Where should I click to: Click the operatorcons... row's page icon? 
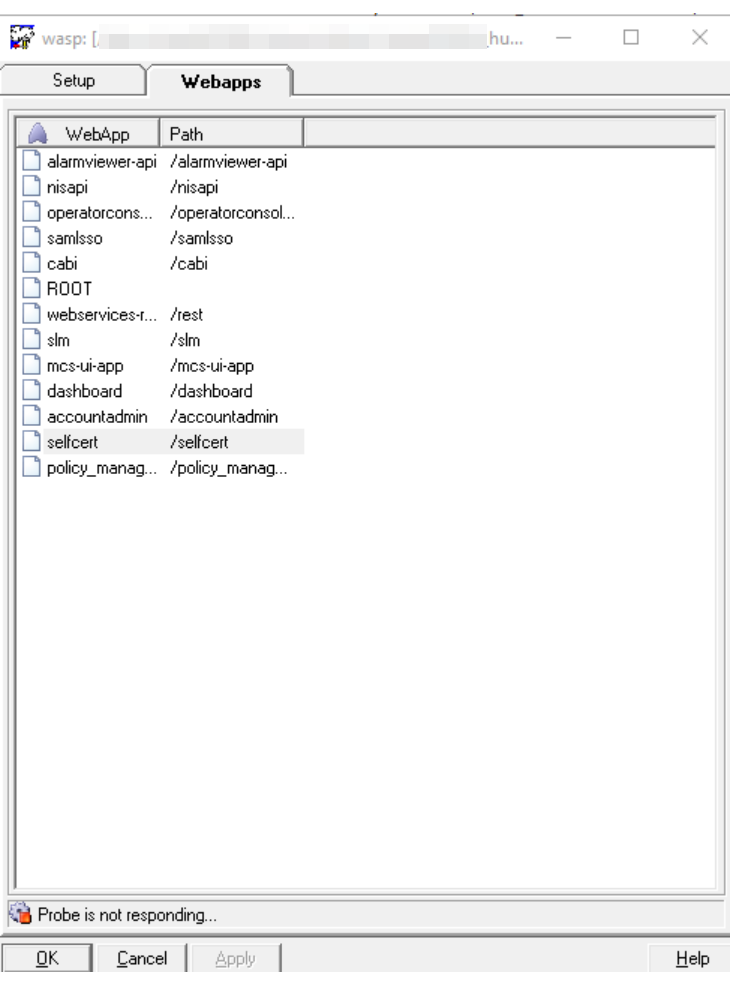(x=32, y=212)
